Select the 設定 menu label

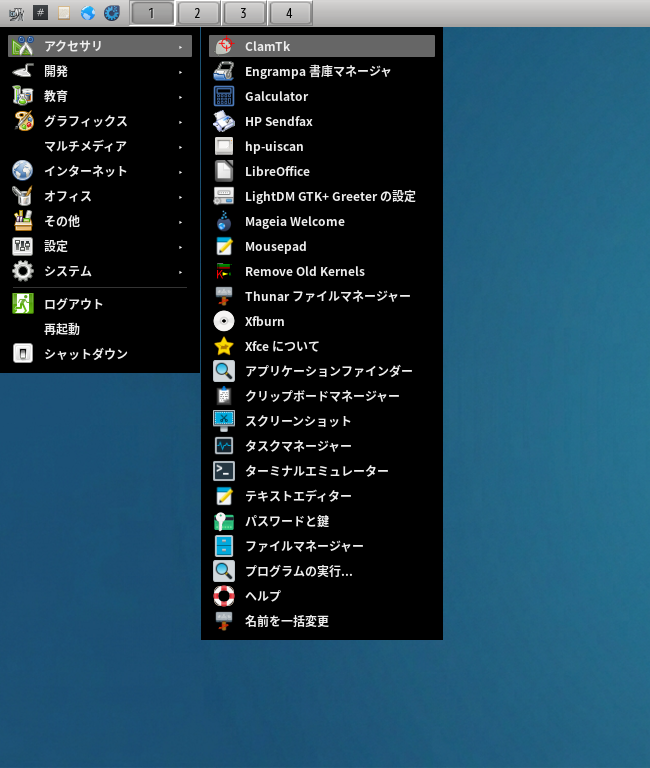[x=56, y=246]
